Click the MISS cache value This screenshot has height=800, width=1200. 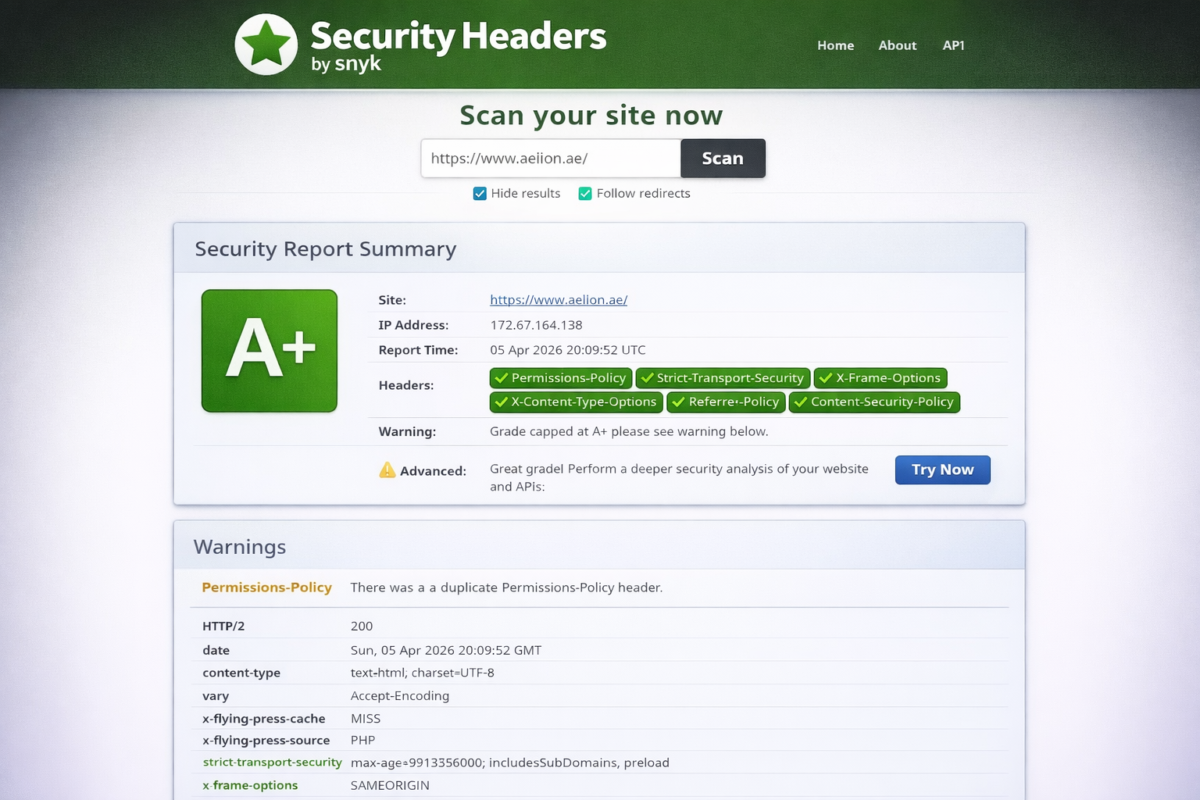pyautogui.click(x=365, y=718)
